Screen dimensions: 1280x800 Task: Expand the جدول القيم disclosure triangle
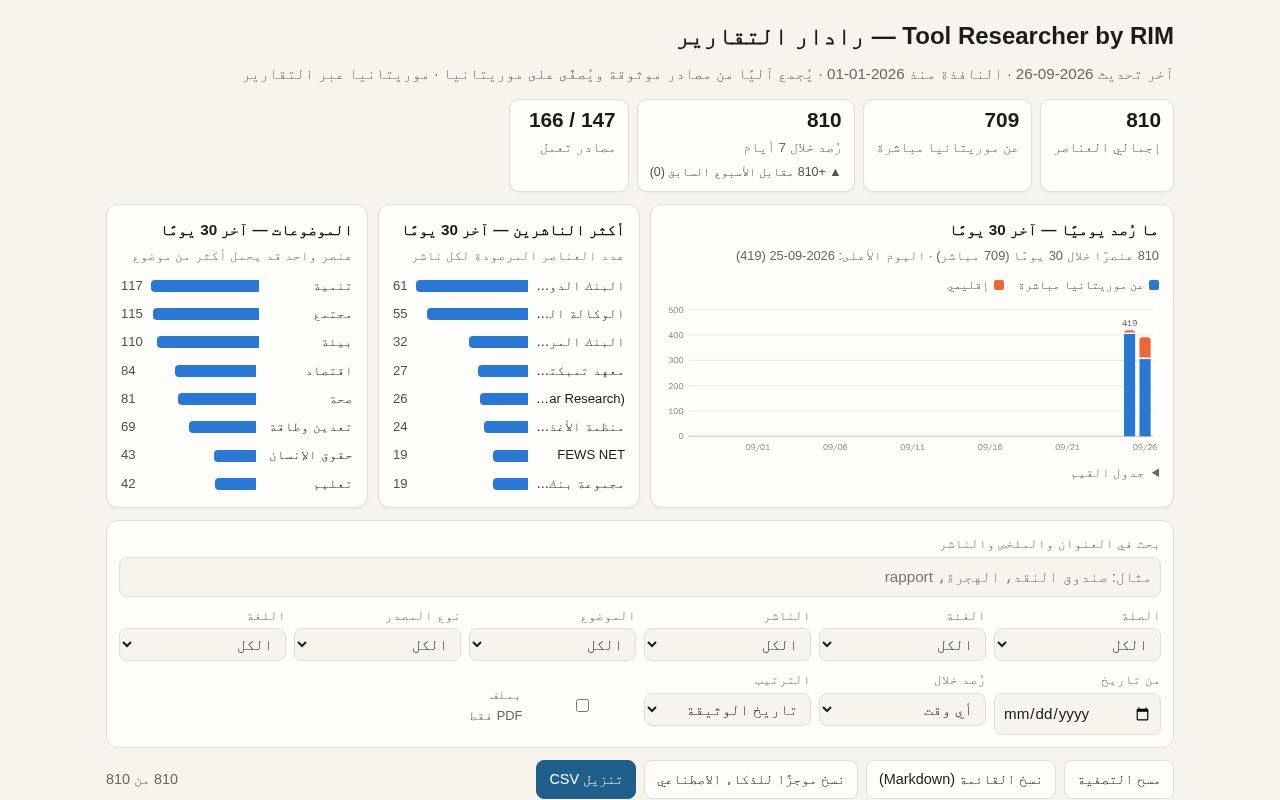(x=1155, y=473)
